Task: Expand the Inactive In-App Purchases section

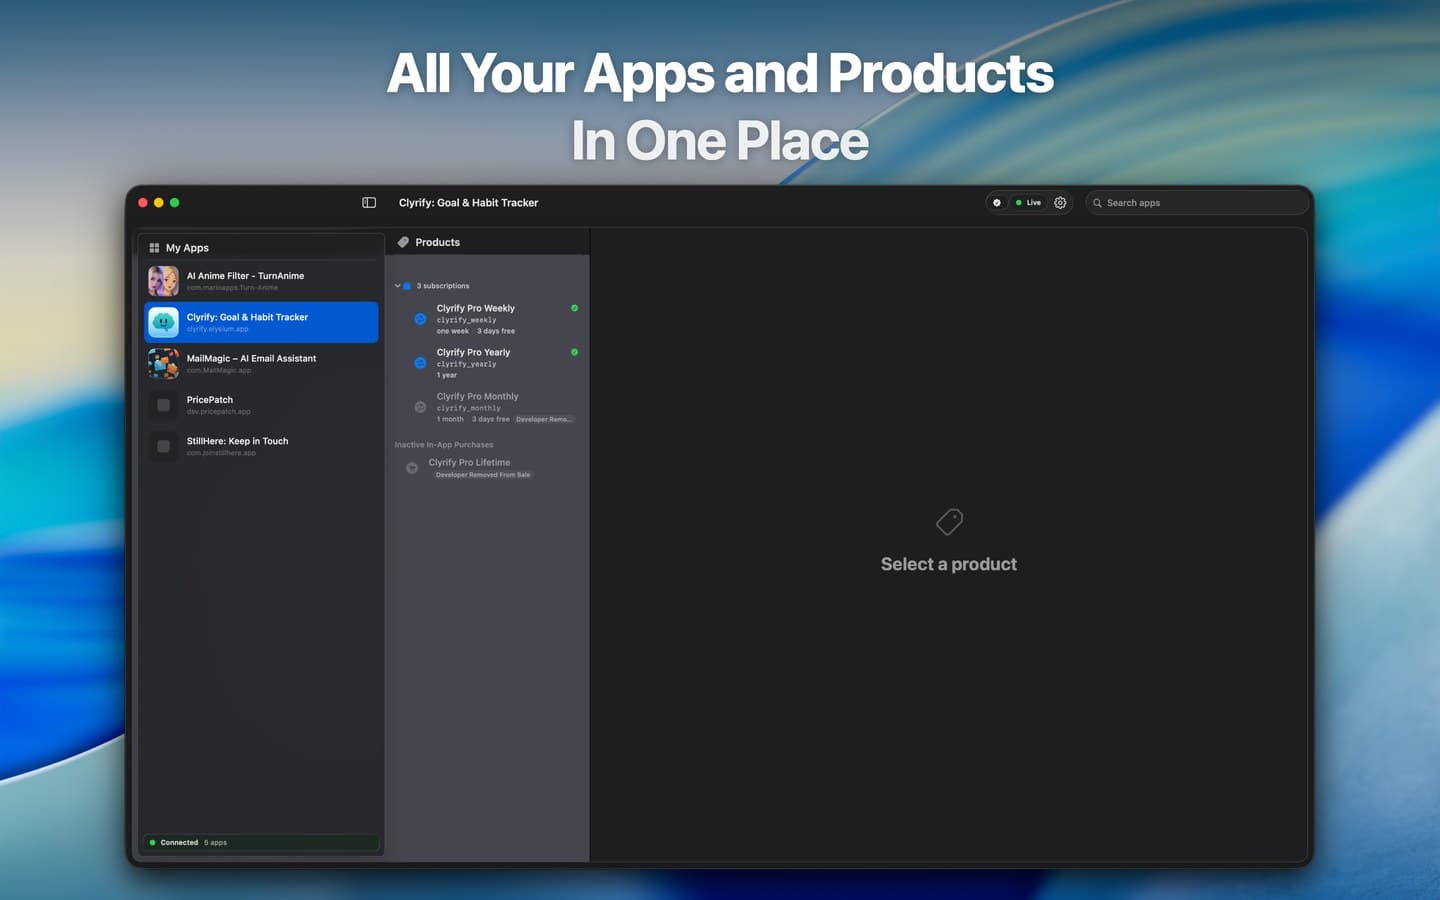Action: click(x=443, y=444)
